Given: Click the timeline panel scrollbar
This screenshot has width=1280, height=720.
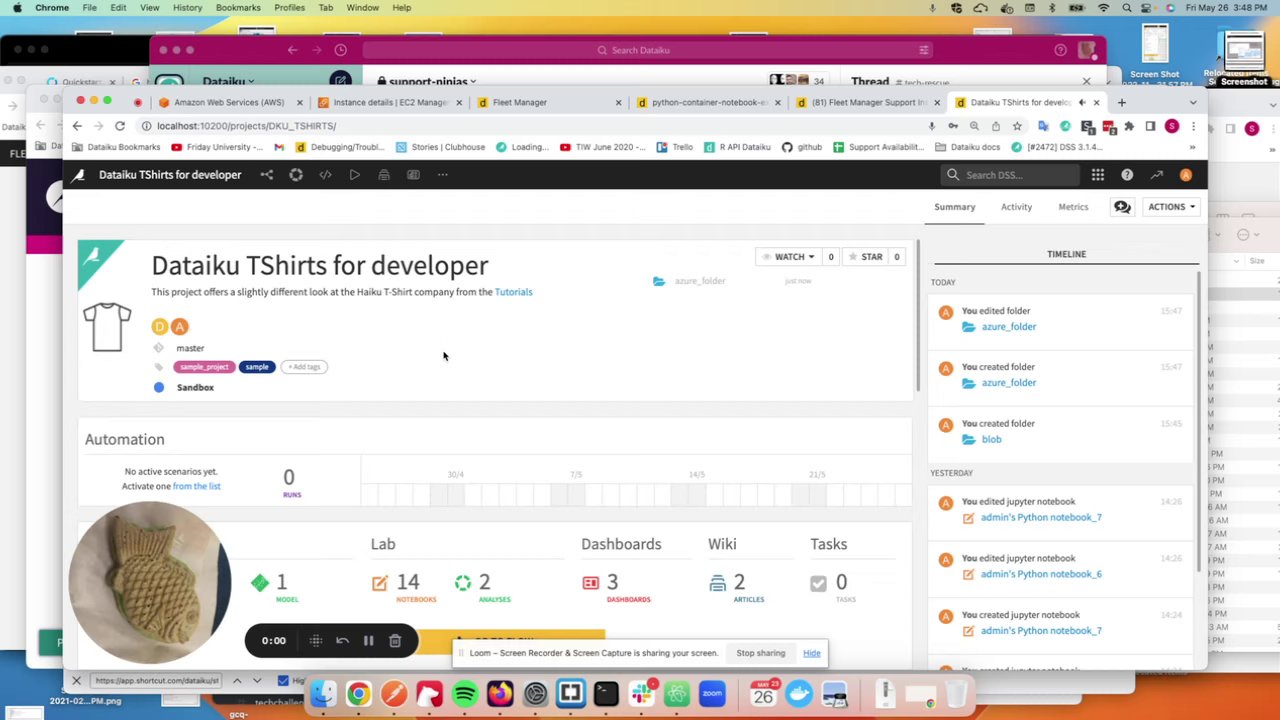Looking at the screenshot, I should pyautogui.click(x=1198, y=420).
